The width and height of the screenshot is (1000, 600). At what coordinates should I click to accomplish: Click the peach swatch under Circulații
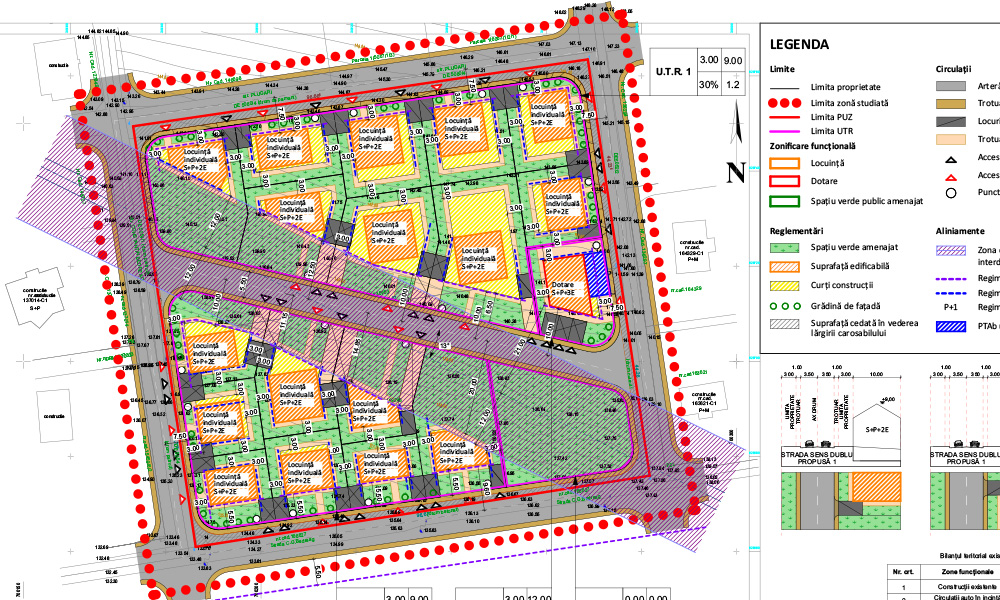click(x=950, y=140)
